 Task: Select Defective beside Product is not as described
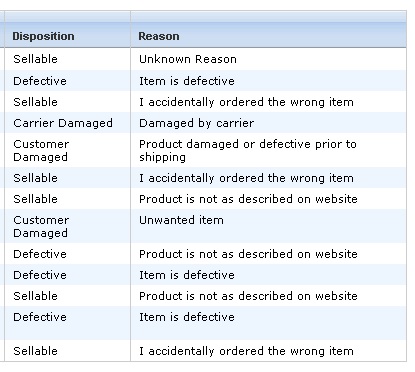tap(40, 254)
